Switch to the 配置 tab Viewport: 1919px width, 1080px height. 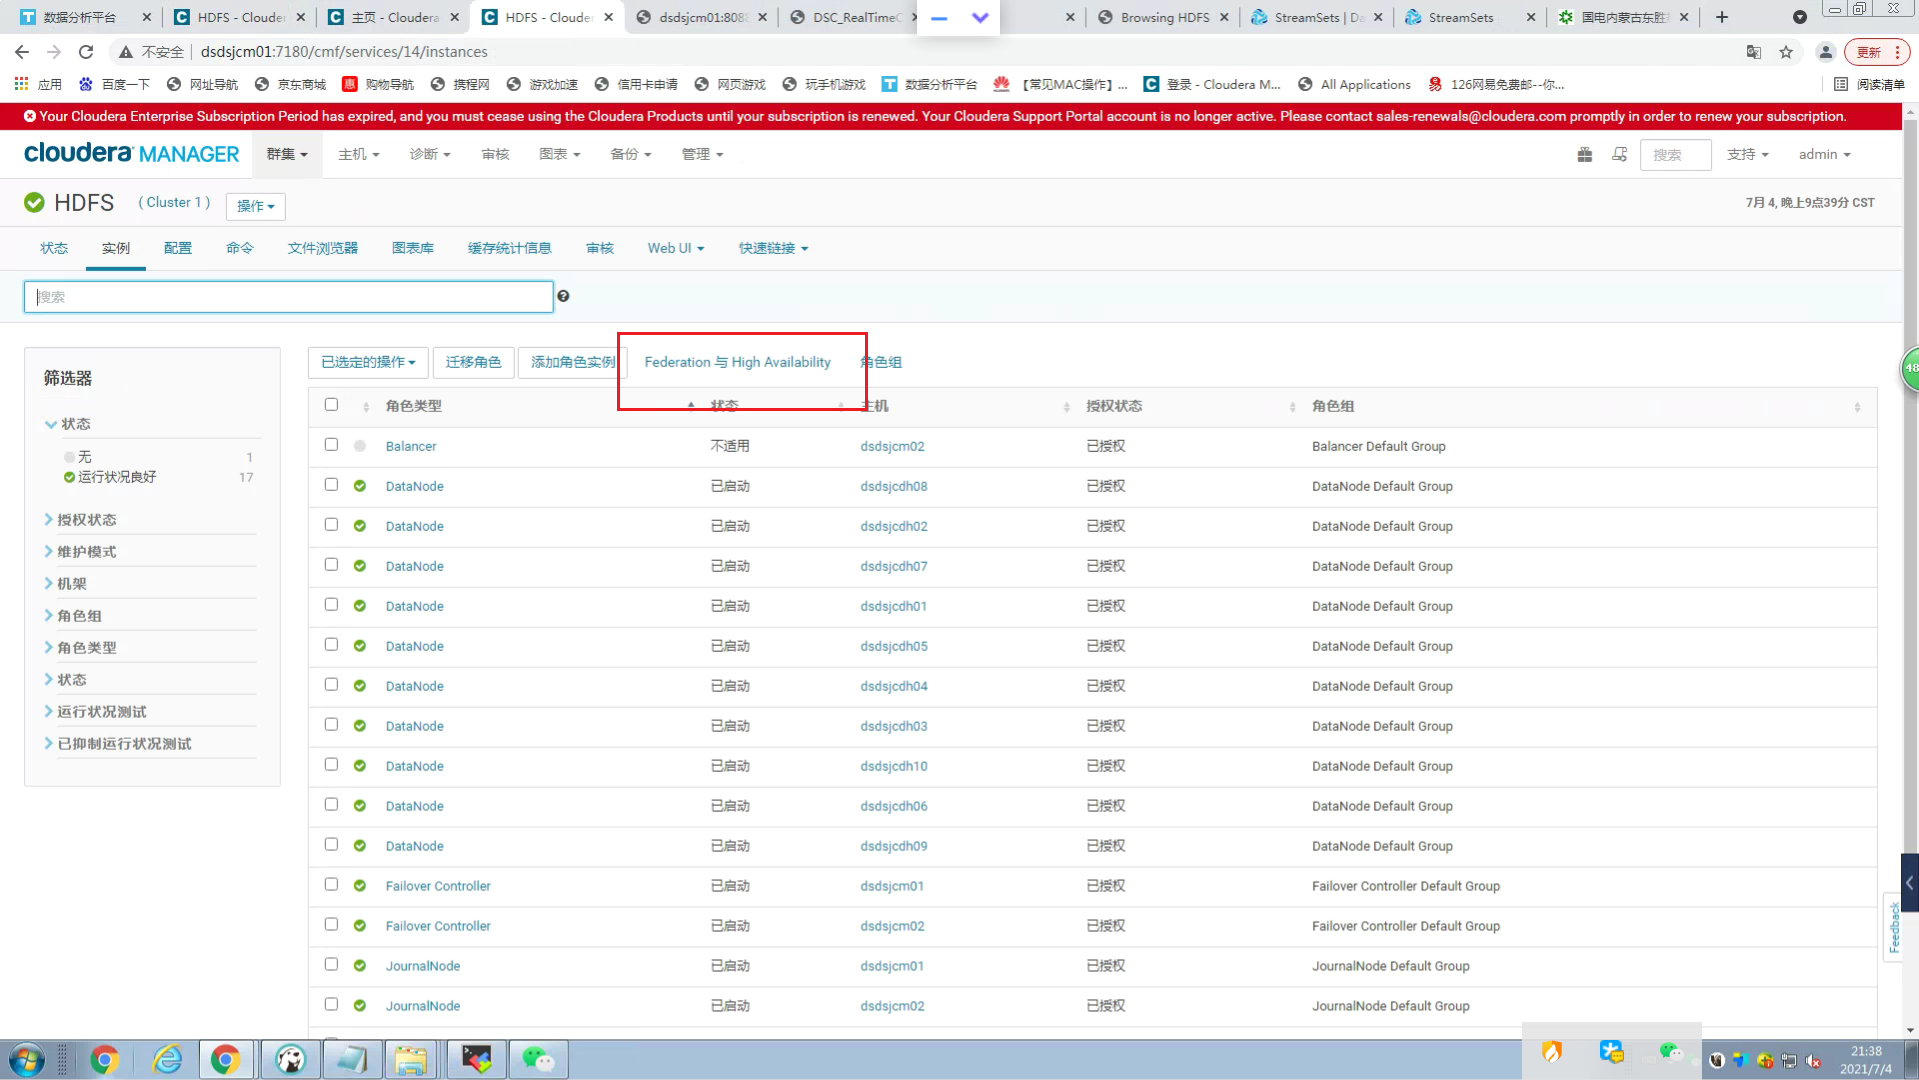(178, 248)
